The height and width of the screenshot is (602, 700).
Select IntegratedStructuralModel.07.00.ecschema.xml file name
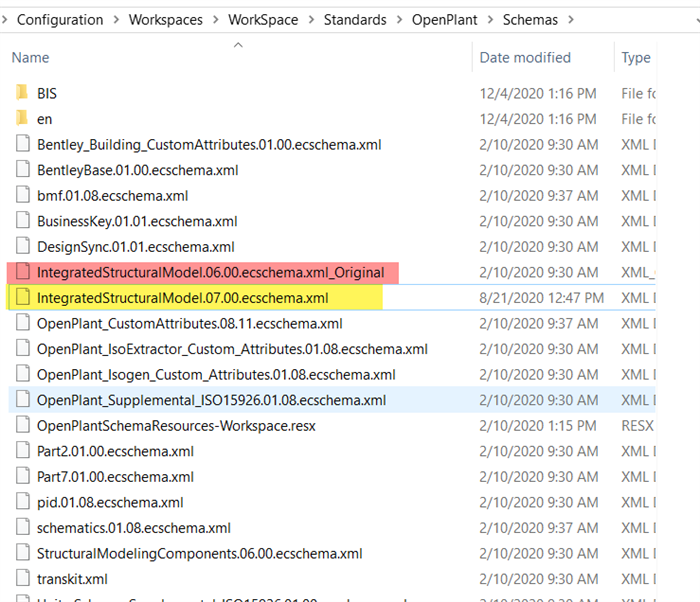click(x=183, y=298)
